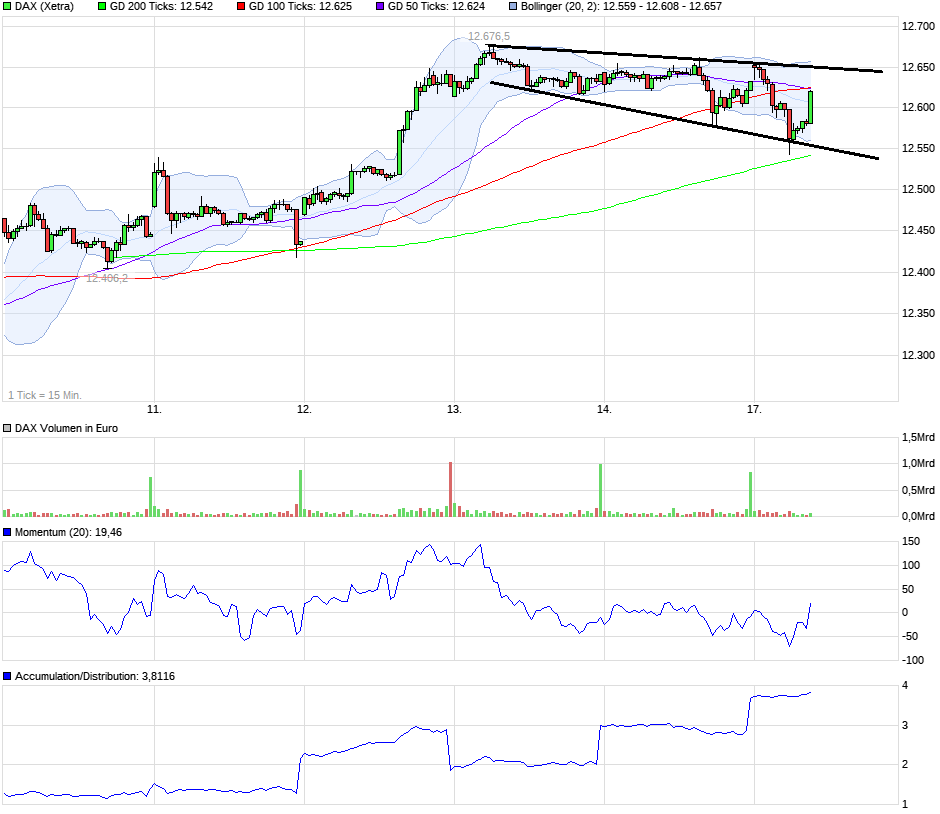This screenshot has height=814, width=940.
Task: Click the red GD 100 Ticks legend swatch
Action: (241, 7)
